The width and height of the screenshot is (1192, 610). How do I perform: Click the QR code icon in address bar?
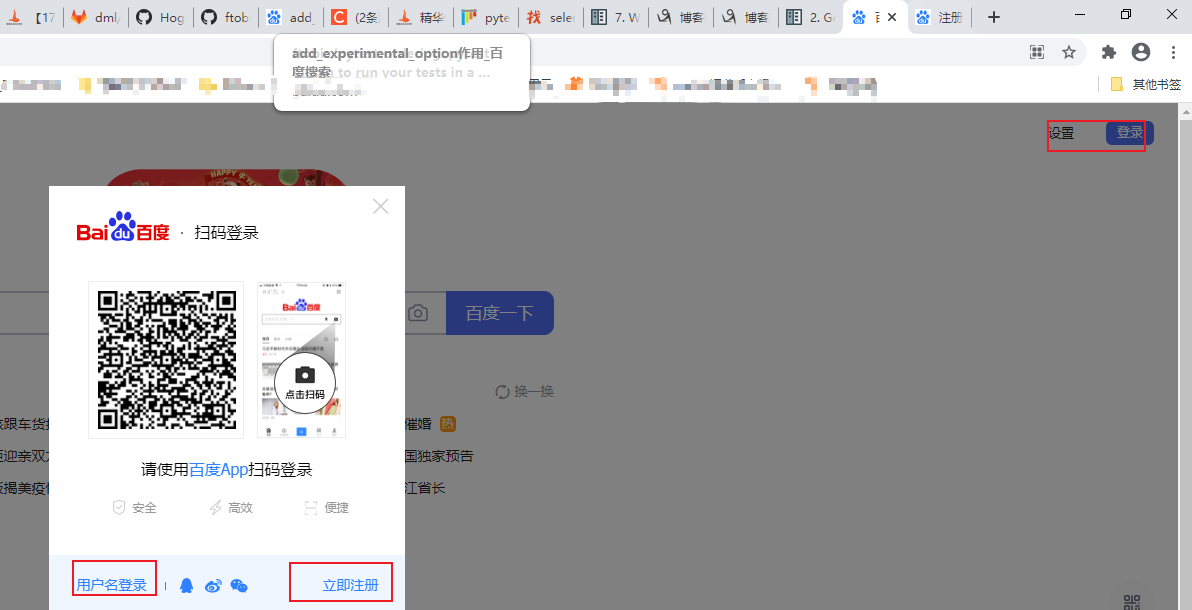(x=1037, y=52)
